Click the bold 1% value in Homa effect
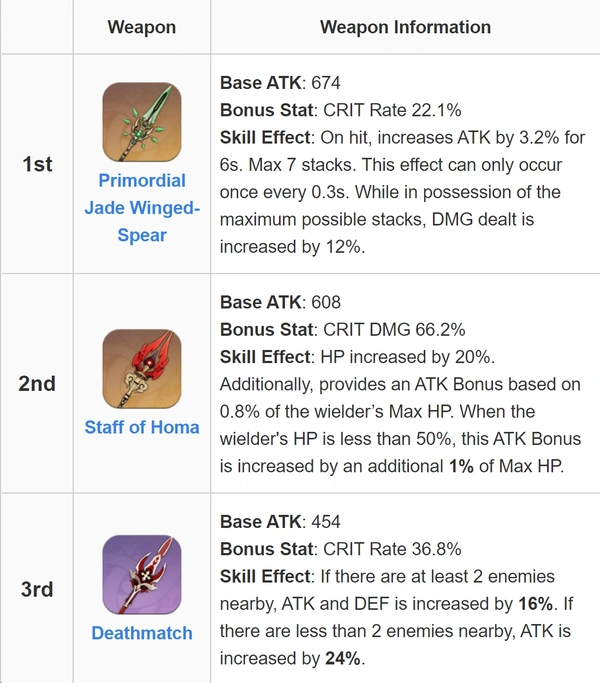Image resolution: width=600 pixels, height=683 pixels. click(461, 467)
